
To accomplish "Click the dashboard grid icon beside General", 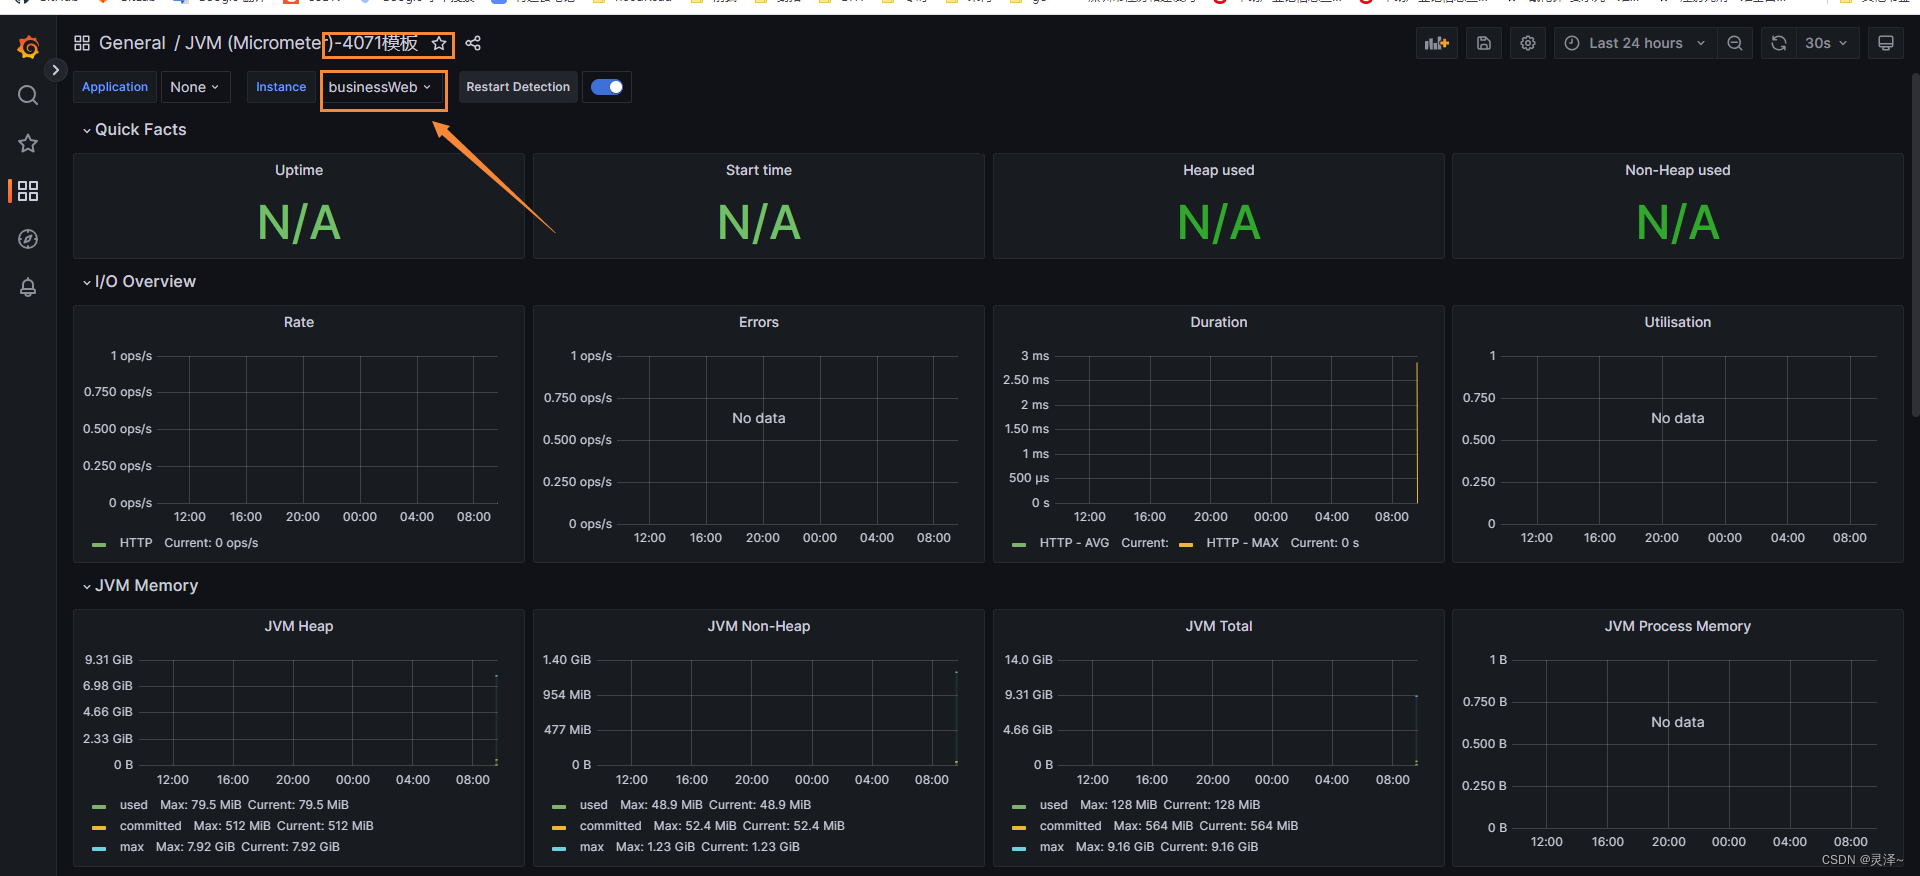I will 82,43.
